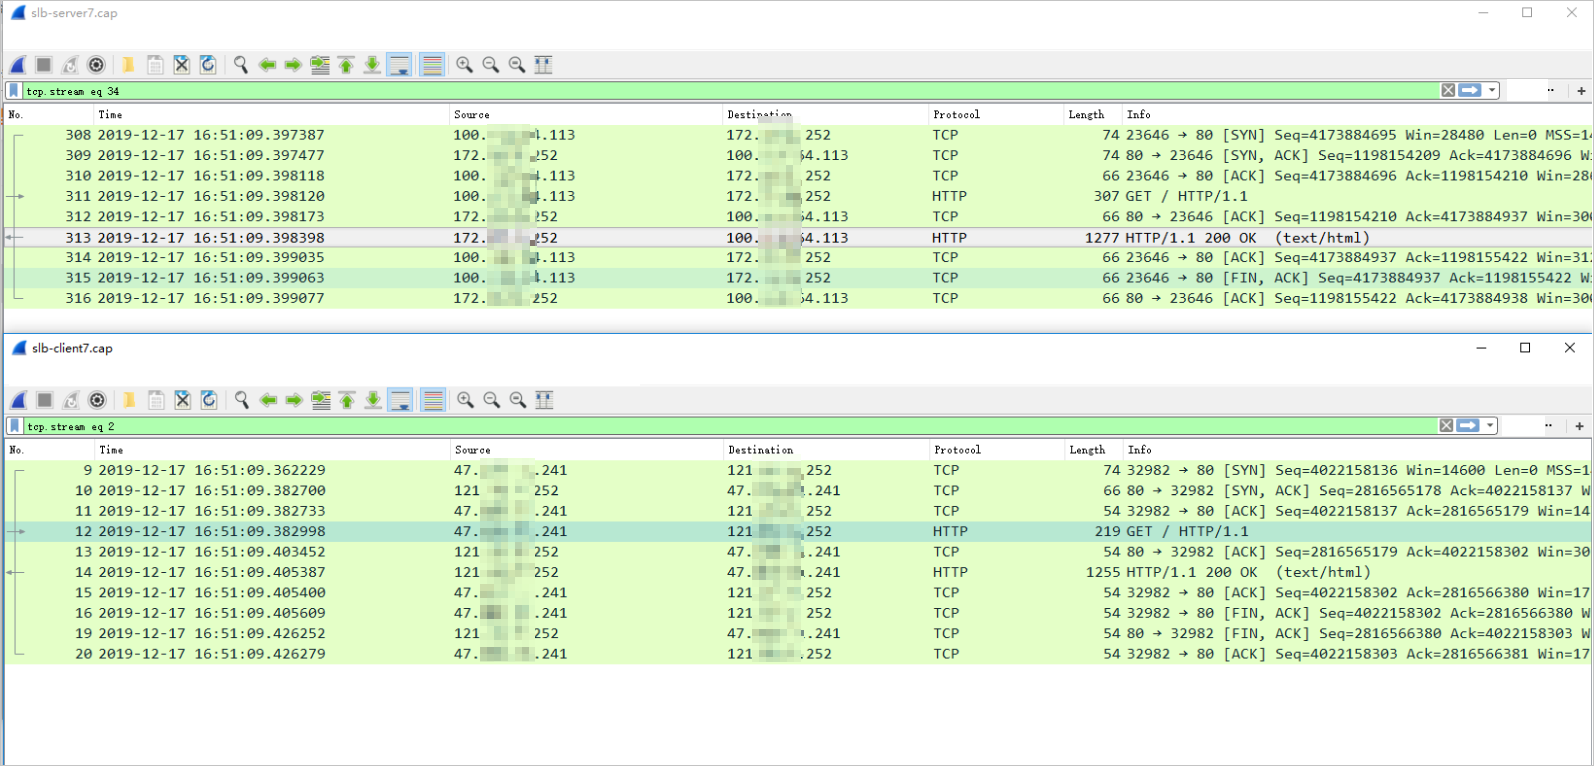The image size is (1594, 766).
Task: Sort by Time column in slb-server7.cap
Action: tap(271, 115)
